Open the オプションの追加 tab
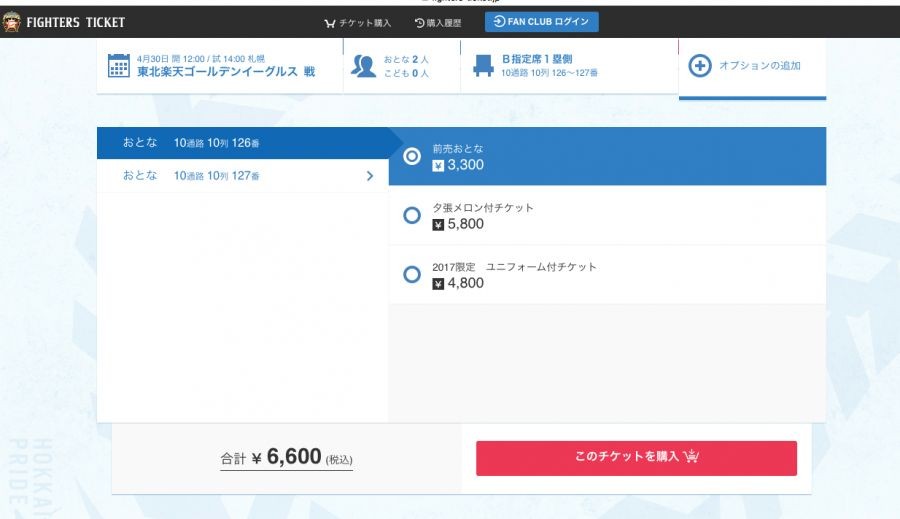The image size is (900, 519). (752, 67)
